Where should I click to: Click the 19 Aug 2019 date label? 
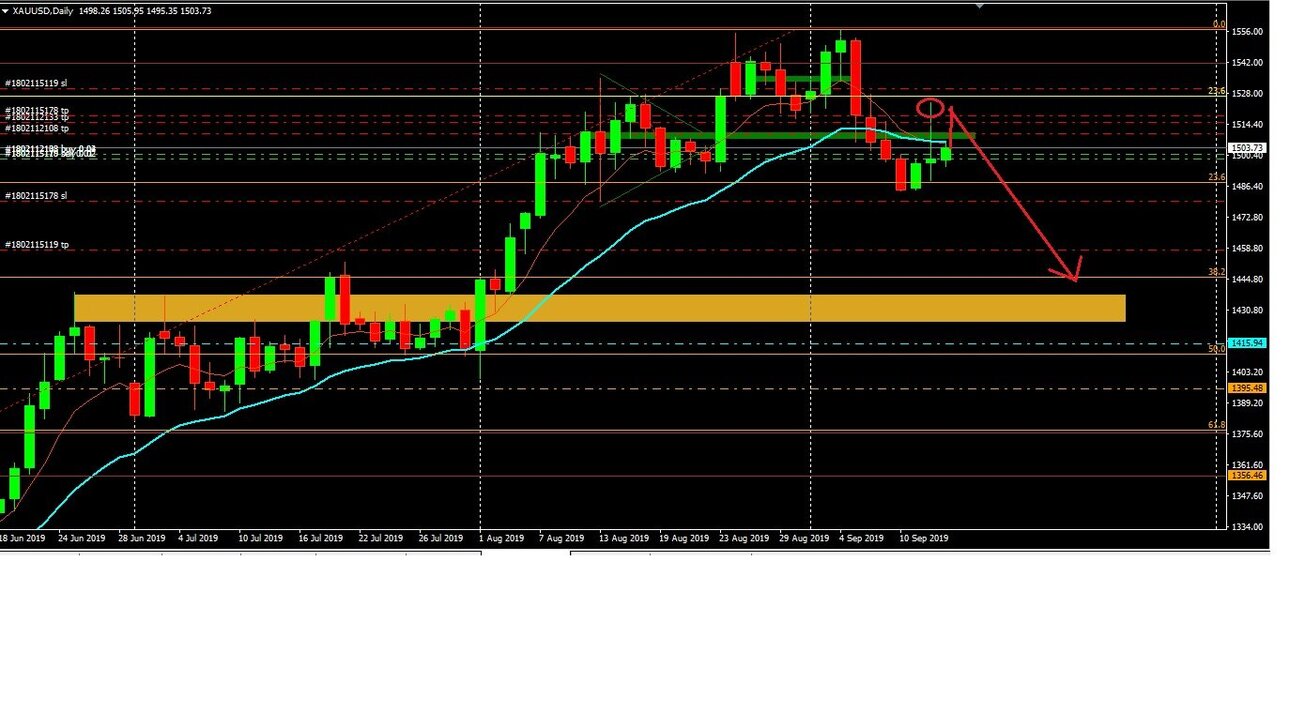tap(682, 538)
